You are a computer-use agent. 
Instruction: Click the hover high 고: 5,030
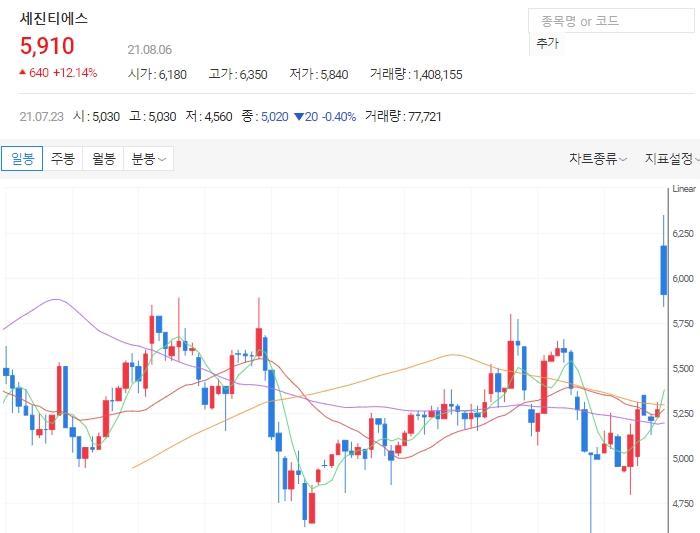click(153, 117)
